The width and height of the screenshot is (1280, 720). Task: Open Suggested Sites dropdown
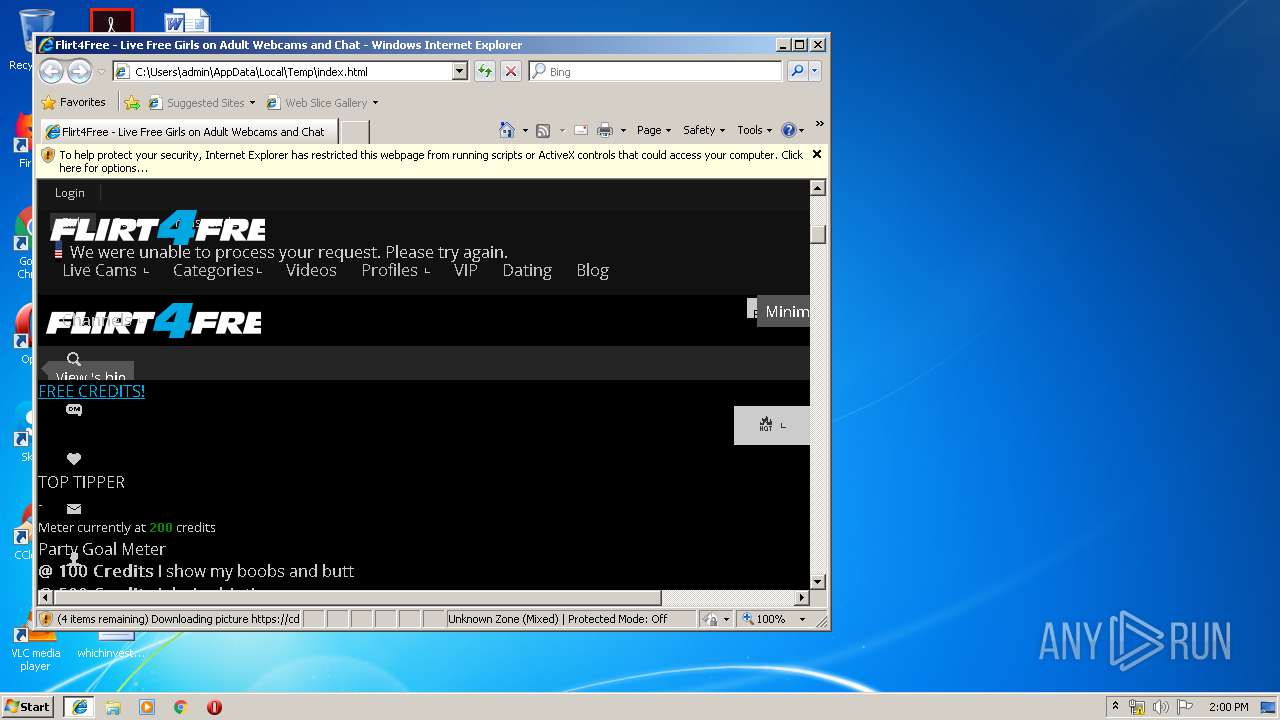tap(253, 102)
